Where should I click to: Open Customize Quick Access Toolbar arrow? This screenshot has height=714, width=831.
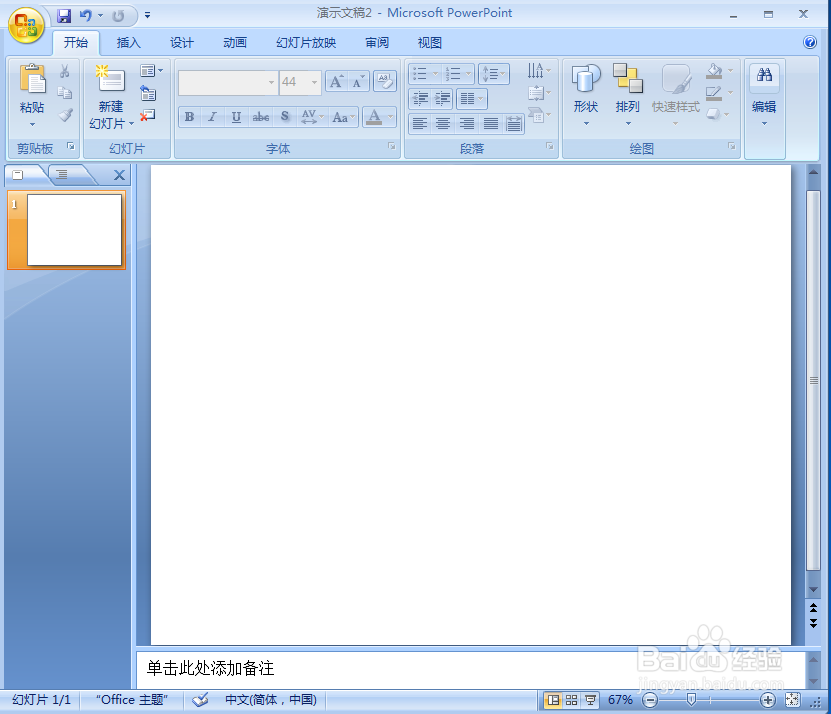[x=147, y=16]
